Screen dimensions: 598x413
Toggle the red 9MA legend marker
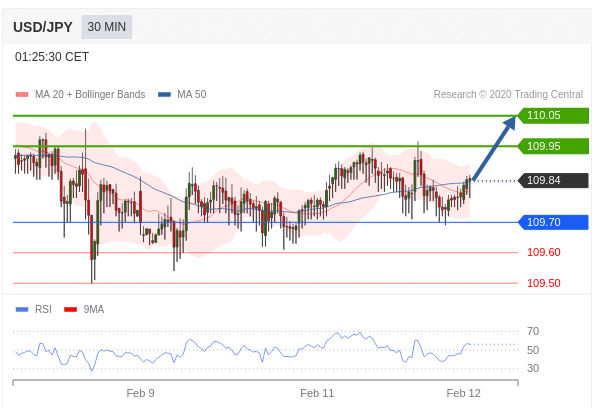(x=71, y=309)
